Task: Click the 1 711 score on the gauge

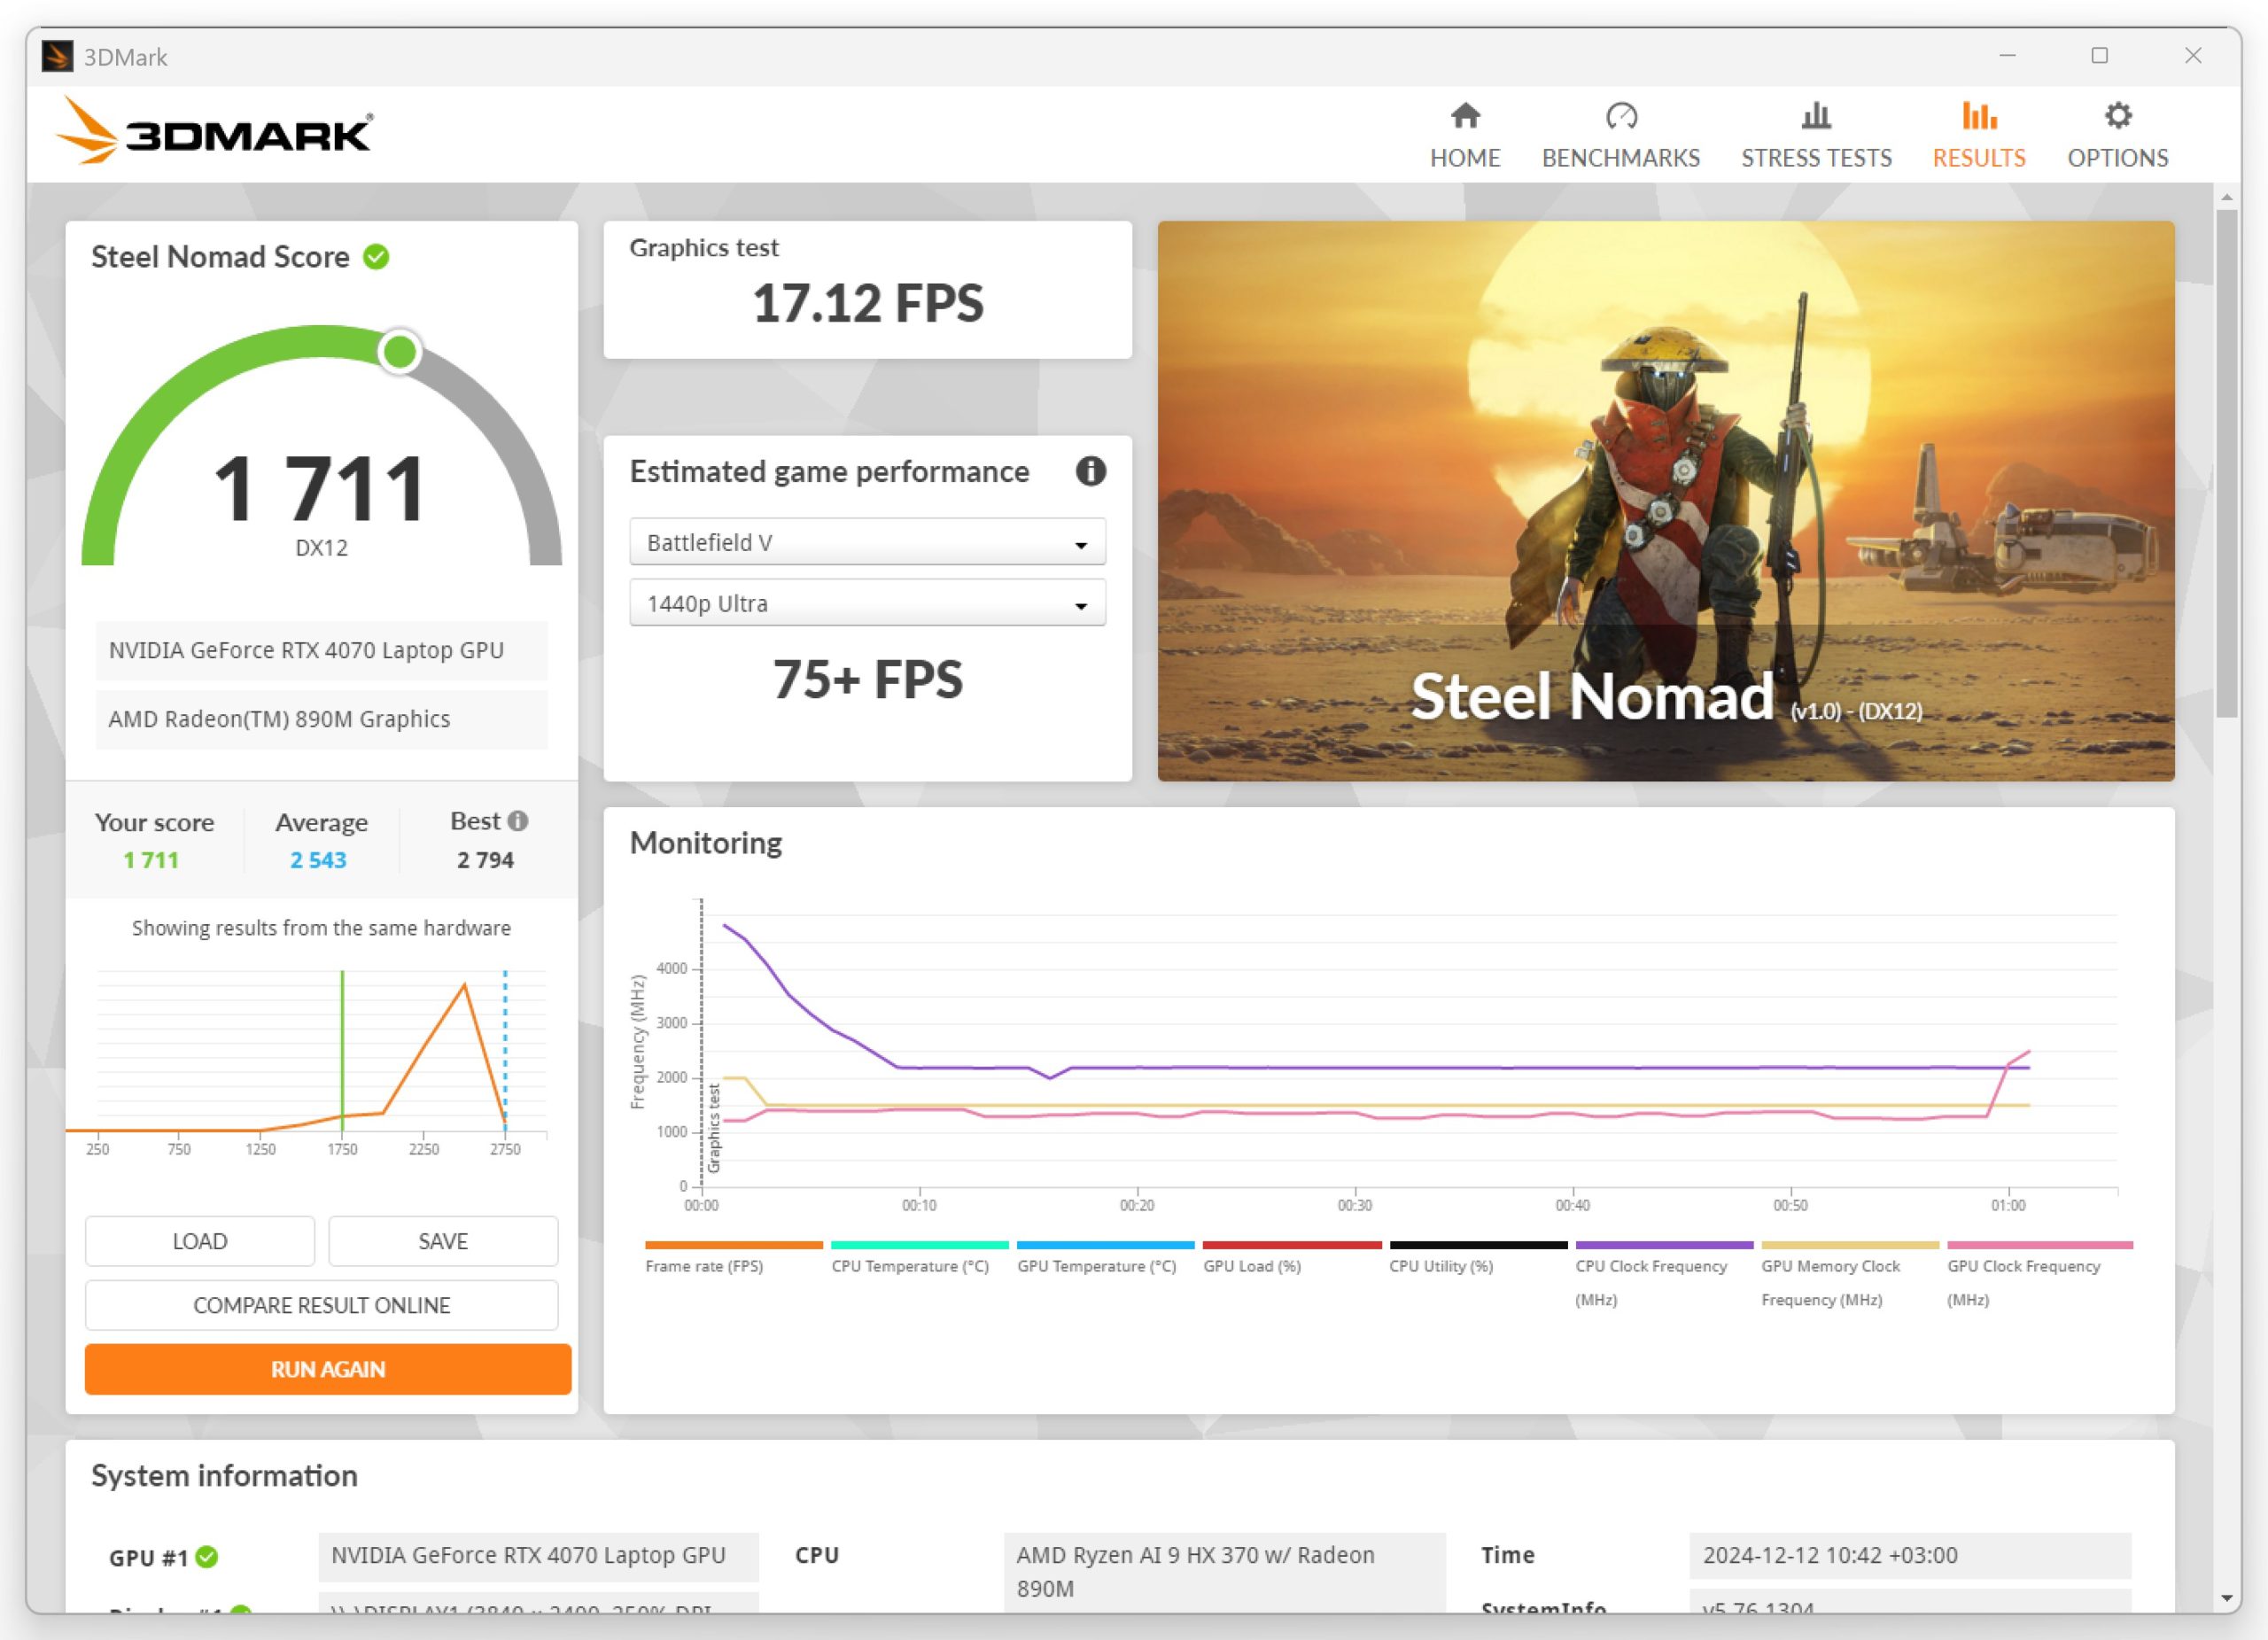Action: pyautogui.click(x=321, y=488)
